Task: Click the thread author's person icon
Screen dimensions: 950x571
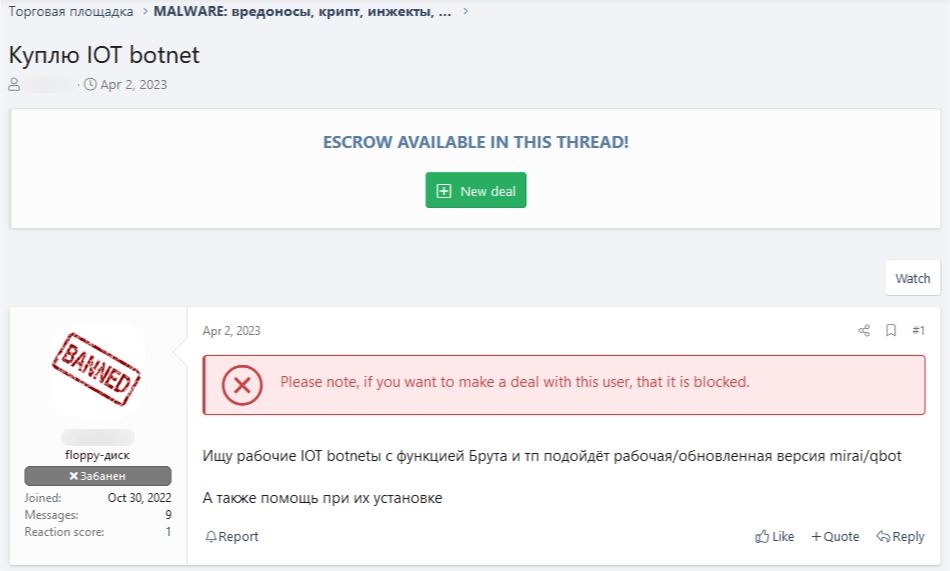Action: (x=15, y=85)
